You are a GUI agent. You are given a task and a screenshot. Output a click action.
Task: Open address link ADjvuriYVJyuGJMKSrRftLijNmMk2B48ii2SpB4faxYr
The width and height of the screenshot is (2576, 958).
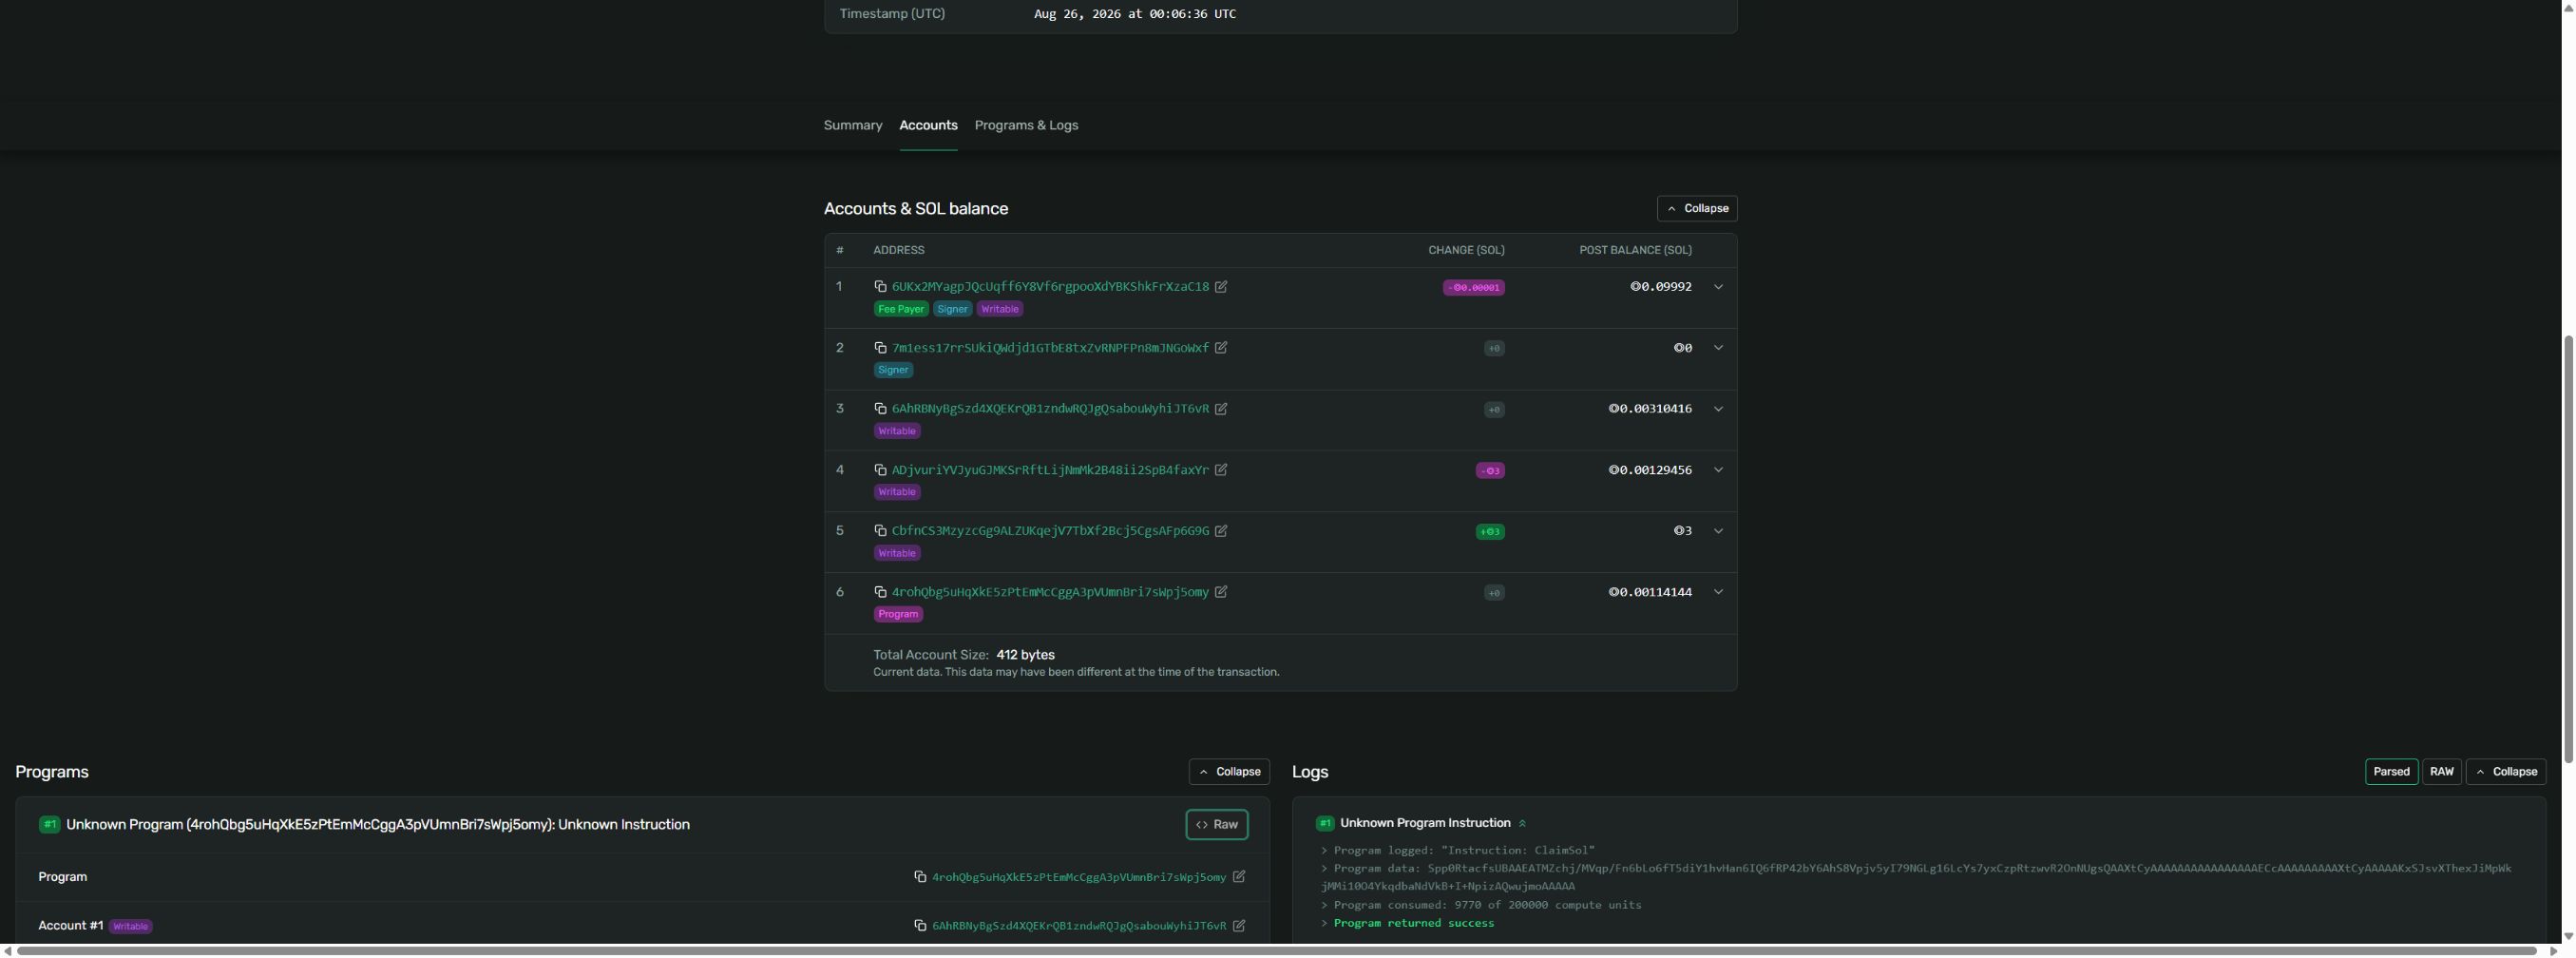[x=1050, y=470]
